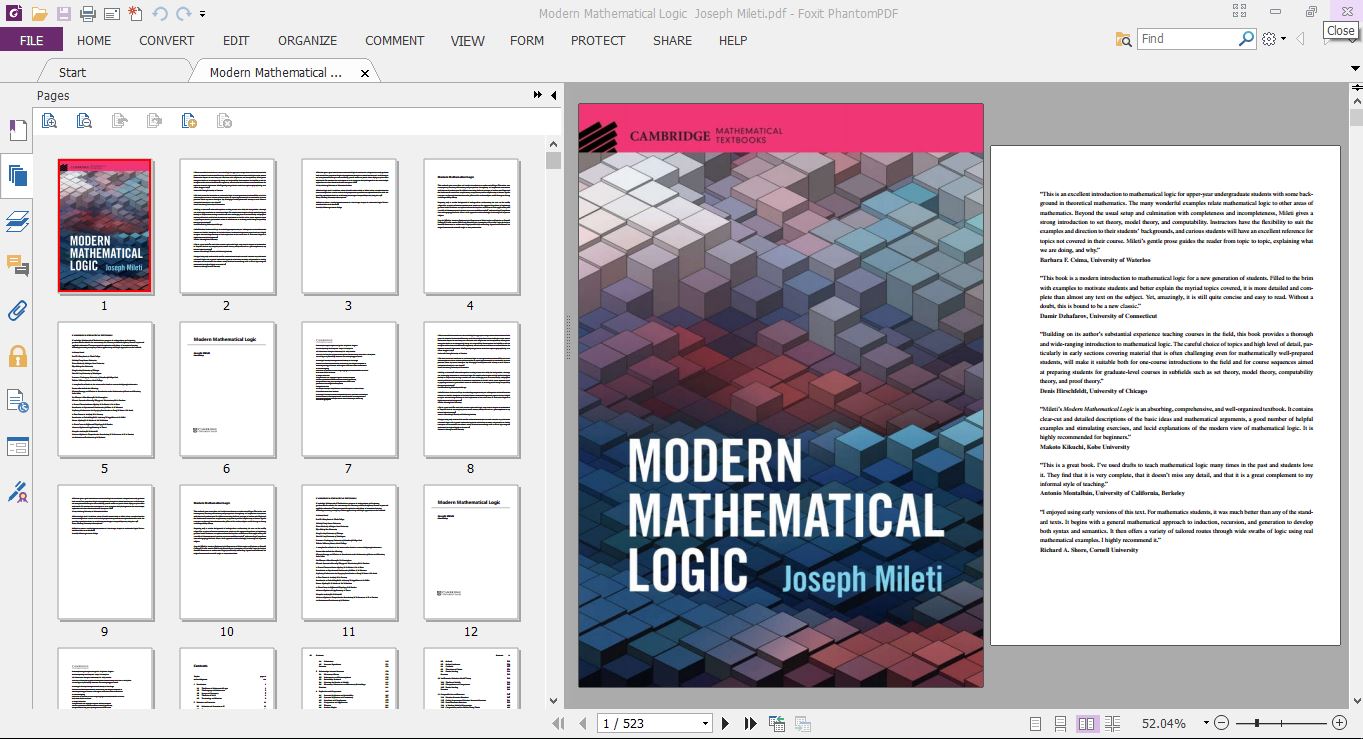Screen dimensions: 1363x739
Task: Collapse the Pages navigation panel
Action: coord(554,95)
